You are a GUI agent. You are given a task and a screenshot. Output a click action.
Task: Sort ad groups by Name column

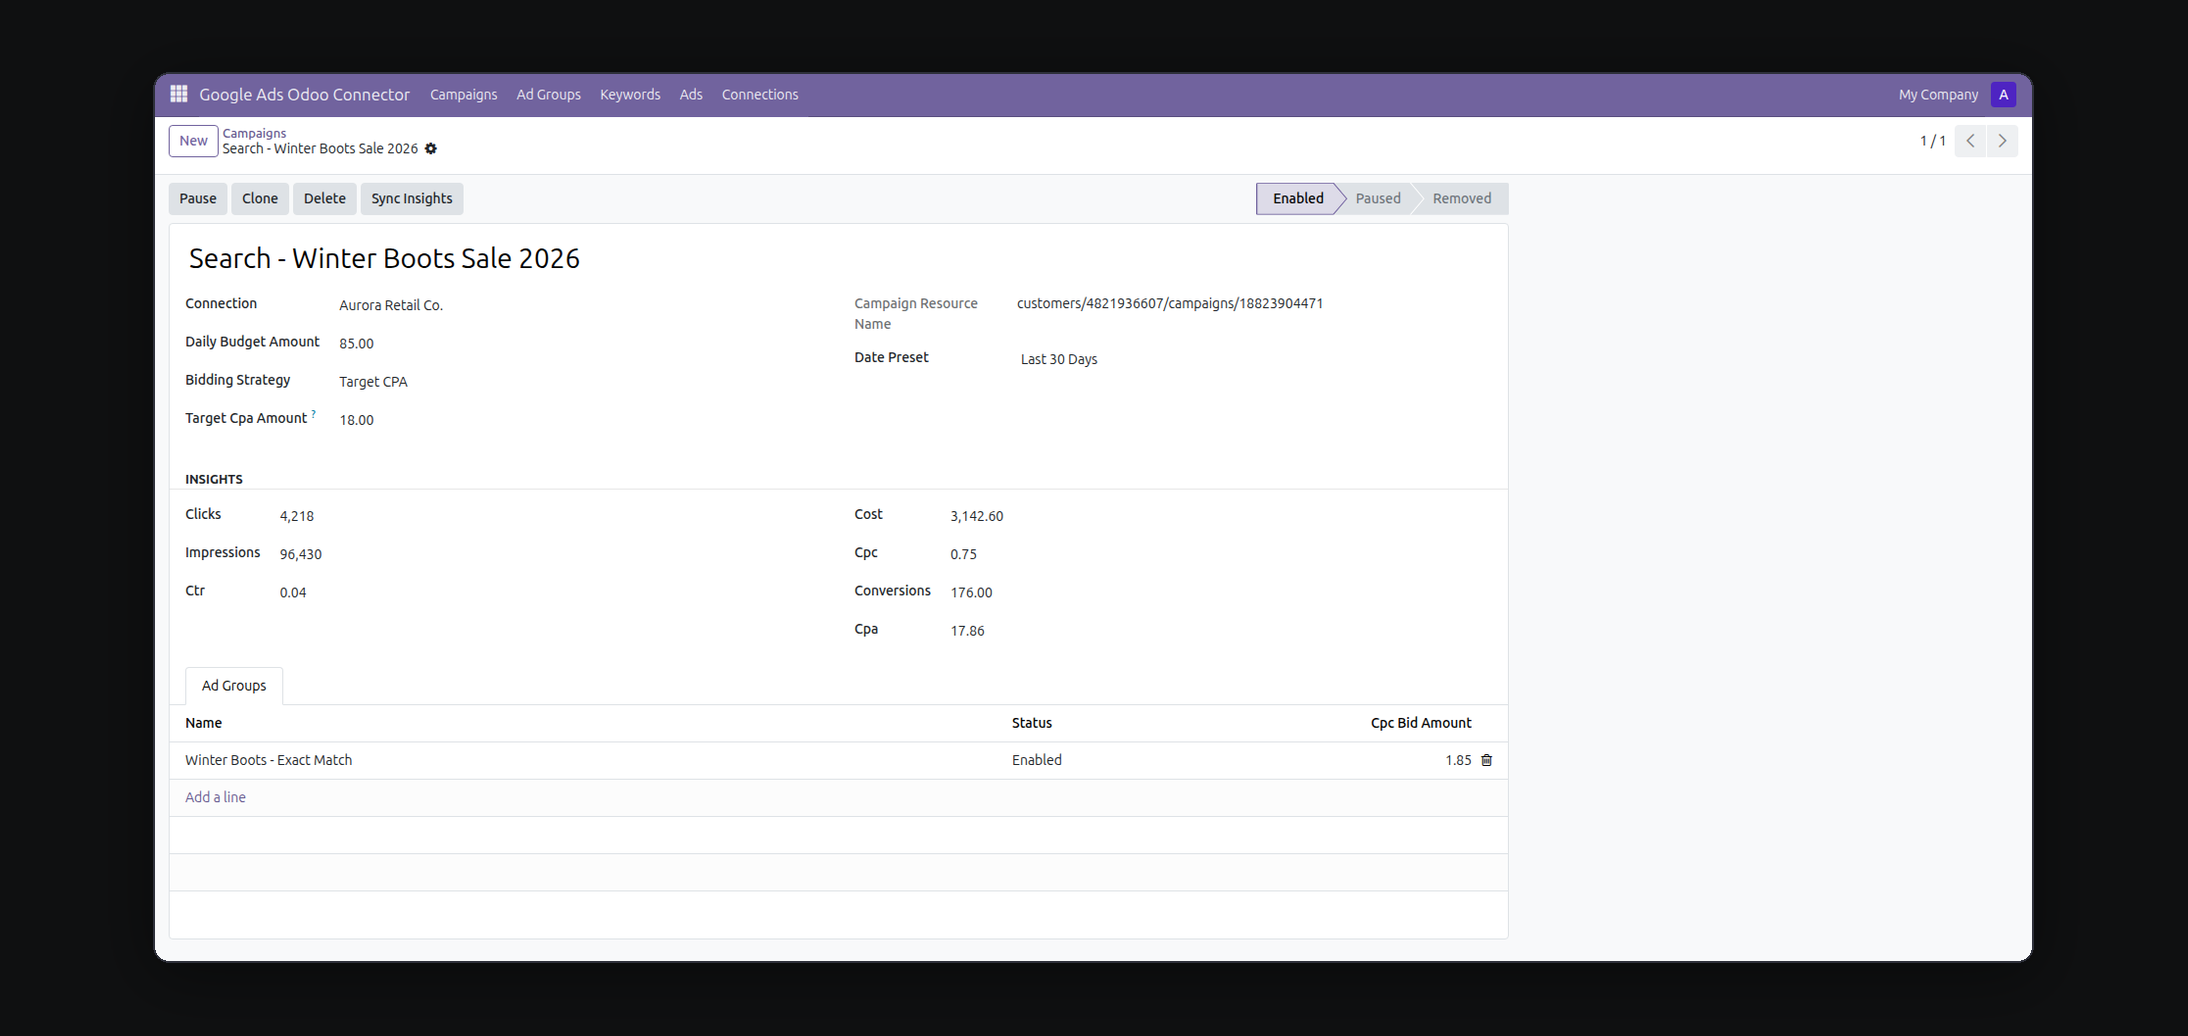203,723
